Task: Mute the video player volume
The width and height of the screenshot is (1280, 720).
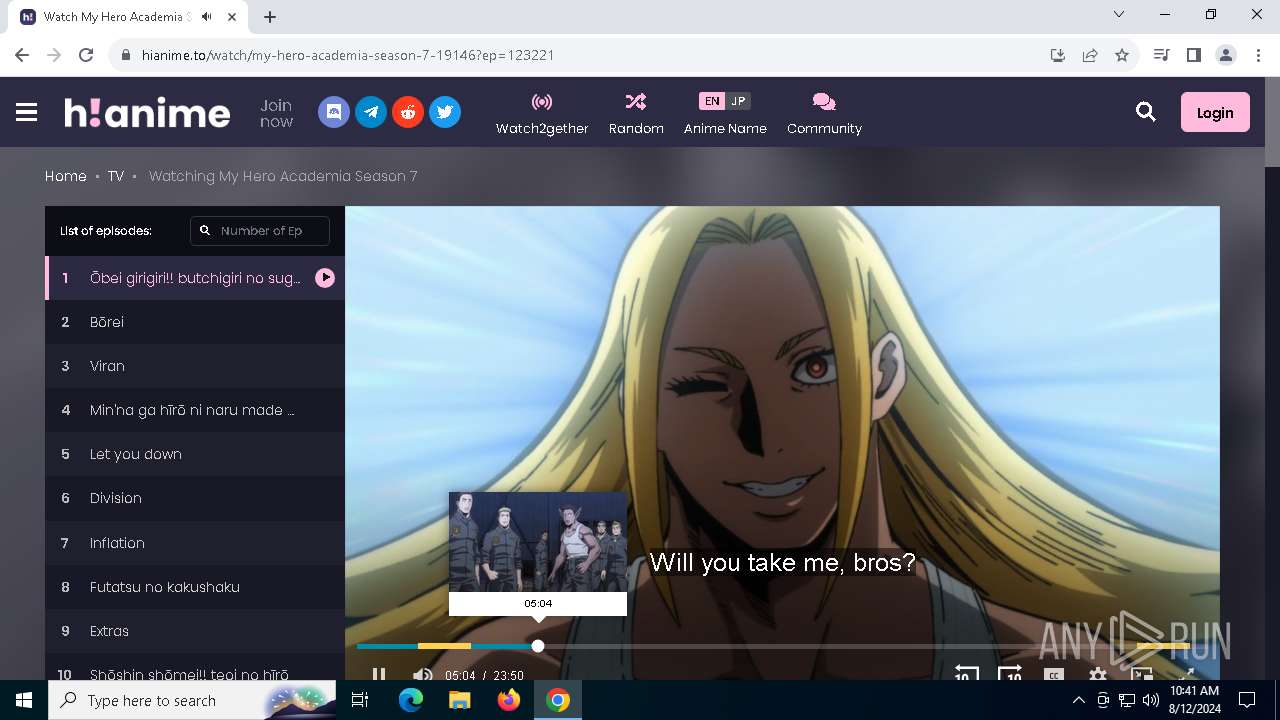Action: click(422, 674)
